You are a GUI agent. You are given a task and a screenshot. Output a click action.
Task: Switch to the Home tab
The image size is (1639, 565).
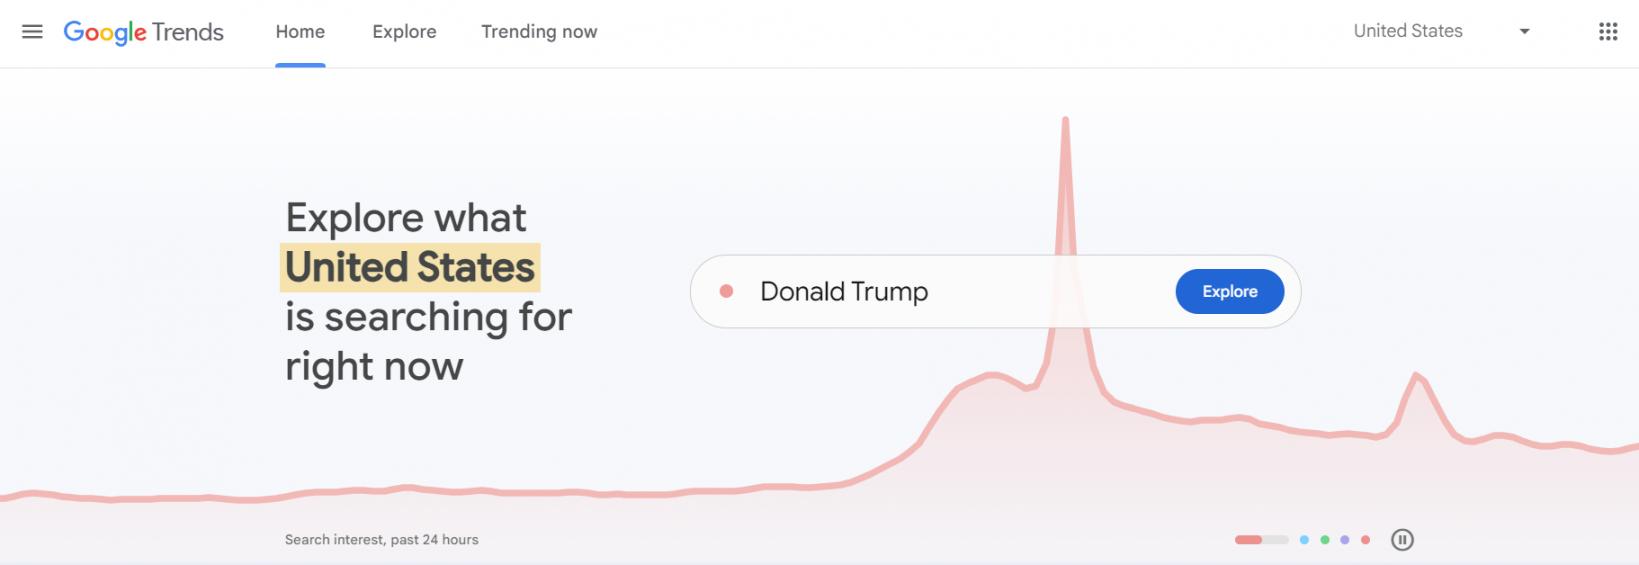pos(300,32)
